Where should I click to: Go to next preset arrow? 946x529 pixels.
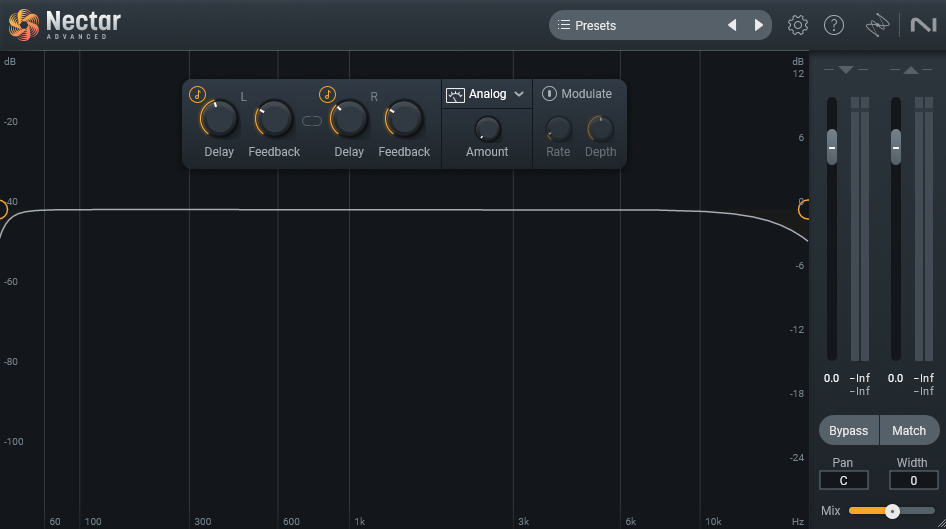click(758, 25)
